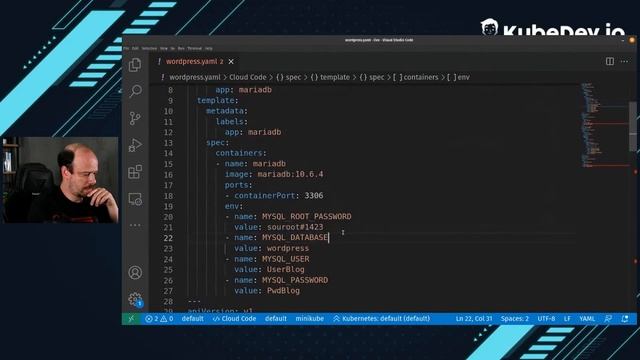Click the editor vertical scrollbar
This screenshot has width=640, height=360.
[633, 126]
